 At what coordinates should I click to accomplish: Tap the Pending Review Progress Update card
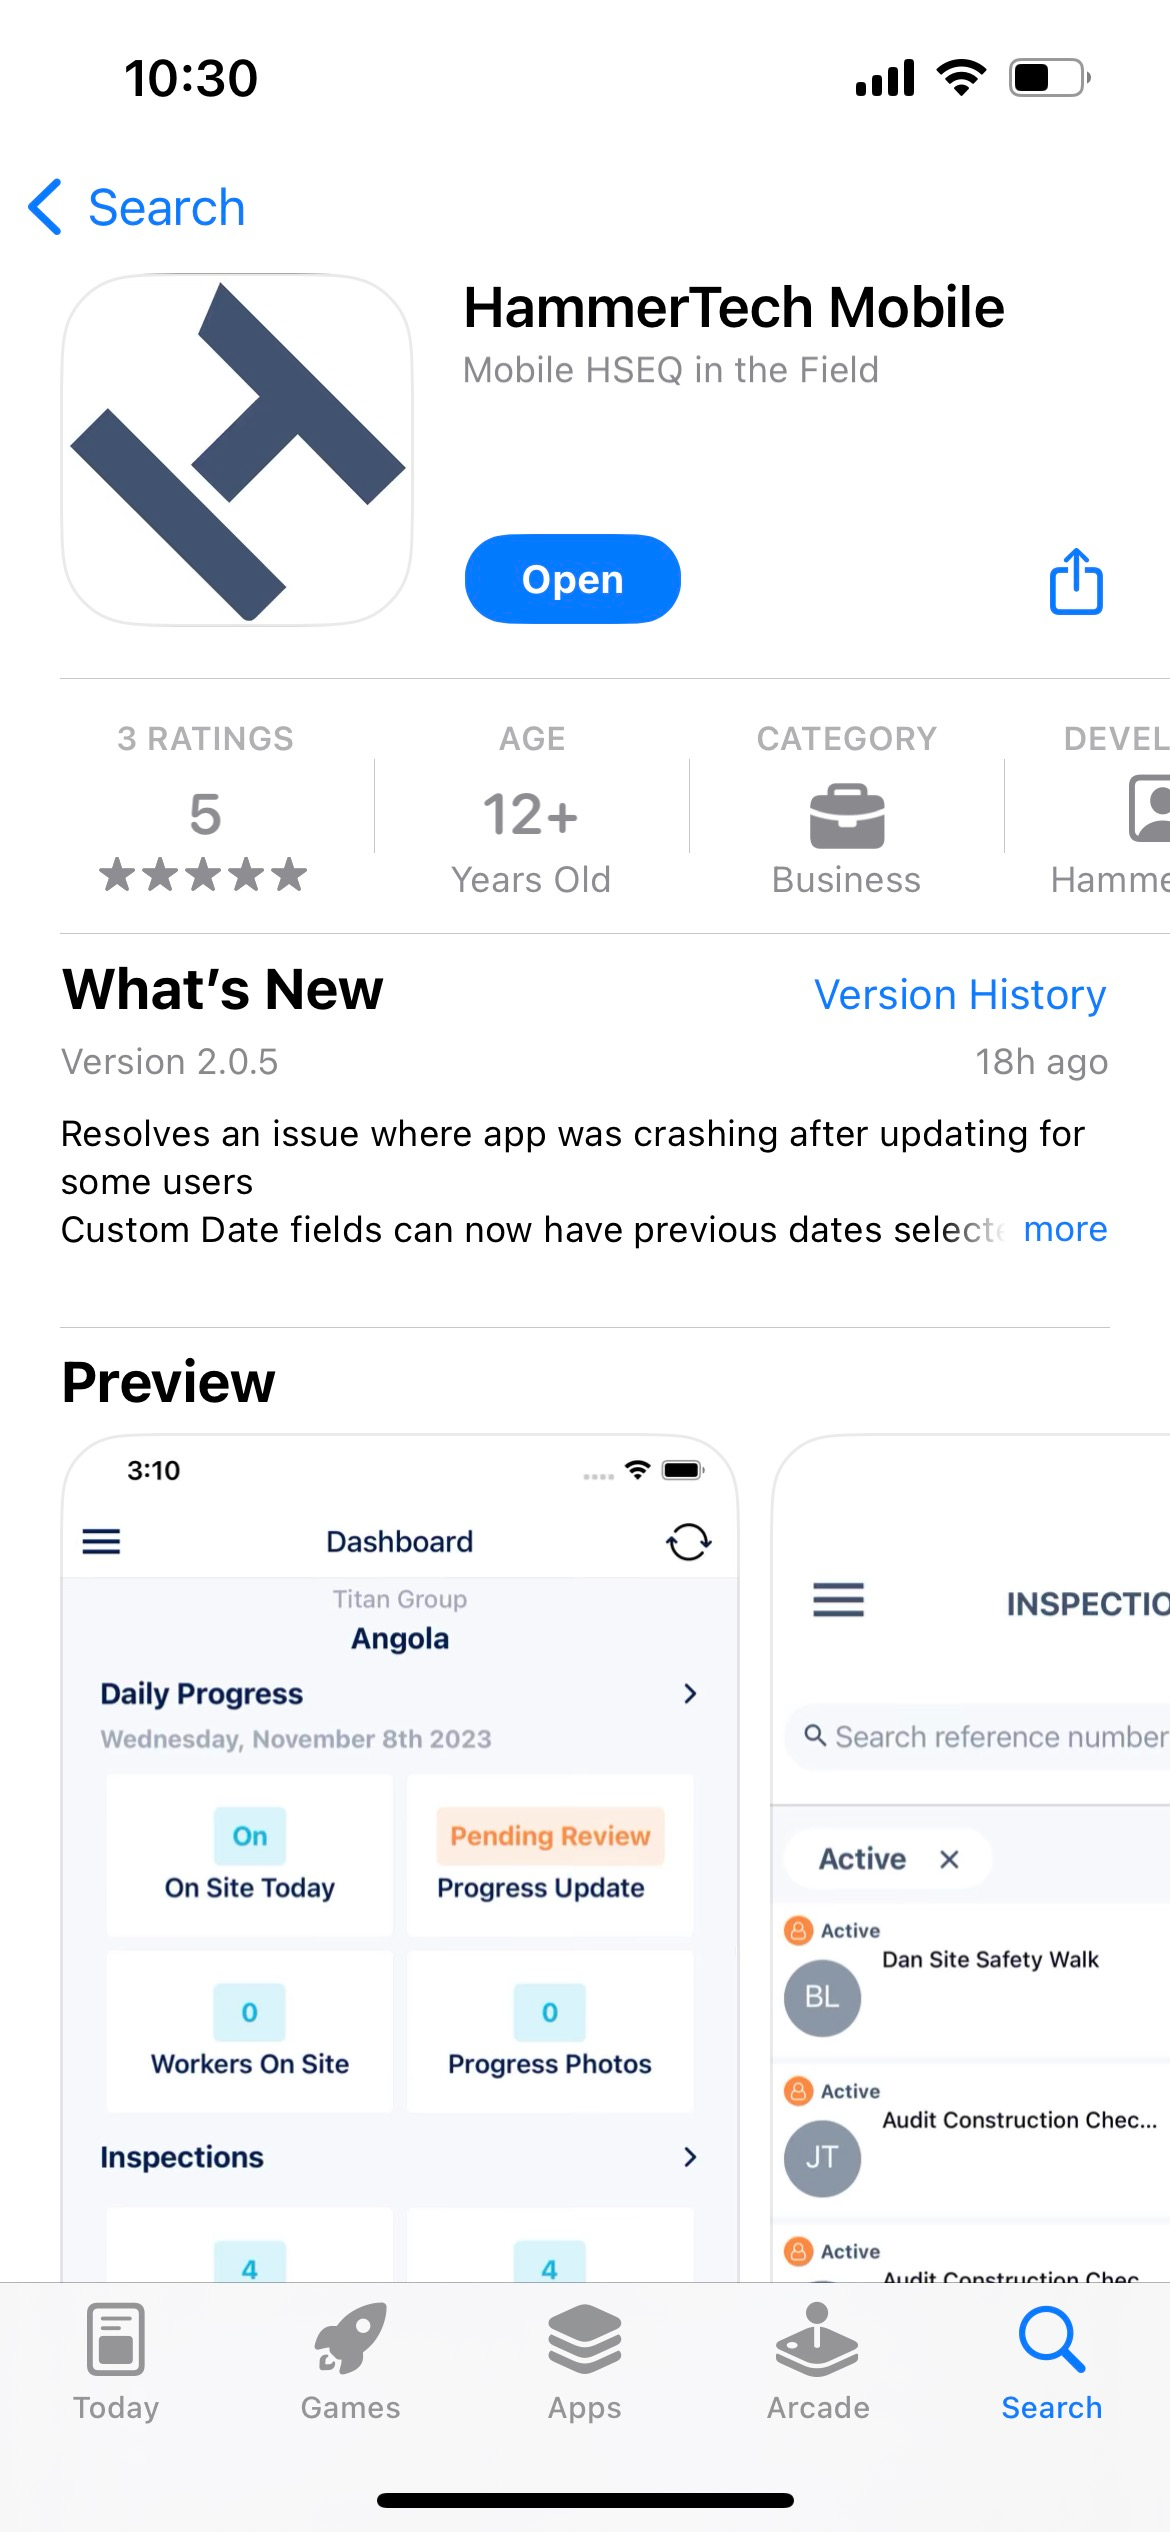pyautogui.click(x=550, y=1856)
